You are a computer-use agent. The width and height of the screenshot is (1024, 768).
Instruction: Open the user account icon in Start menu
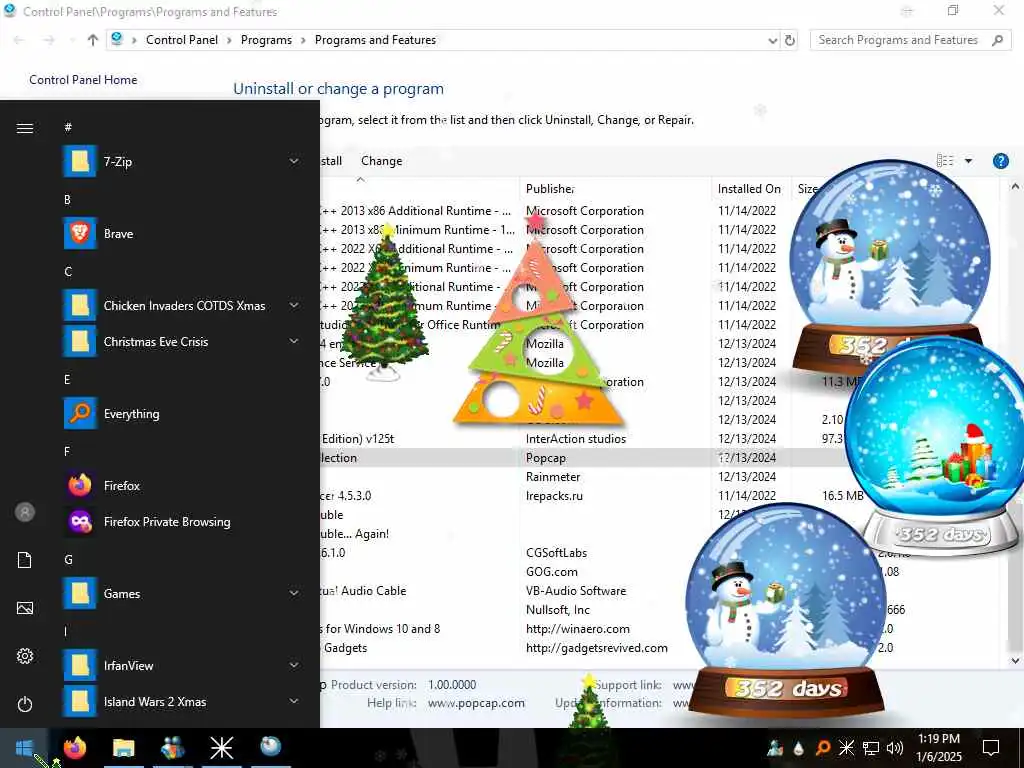click(x=25, y=512)
